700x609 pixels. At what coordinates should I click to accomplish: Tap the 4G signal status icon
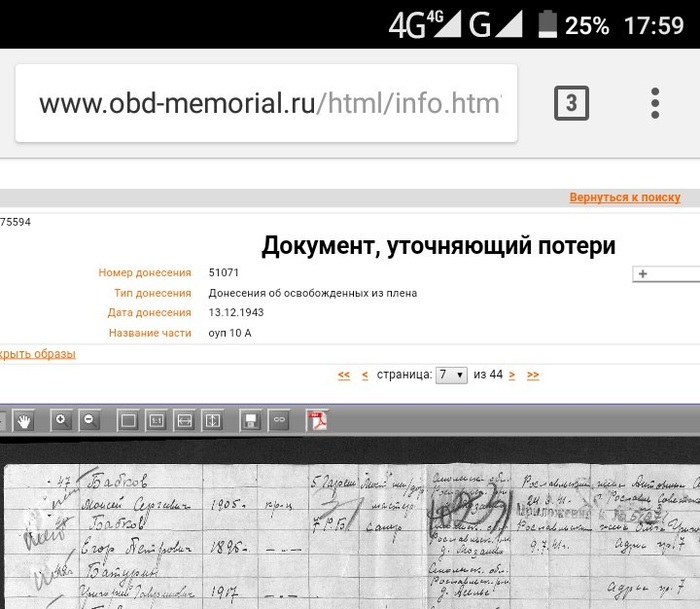click(x=425, y=25)
